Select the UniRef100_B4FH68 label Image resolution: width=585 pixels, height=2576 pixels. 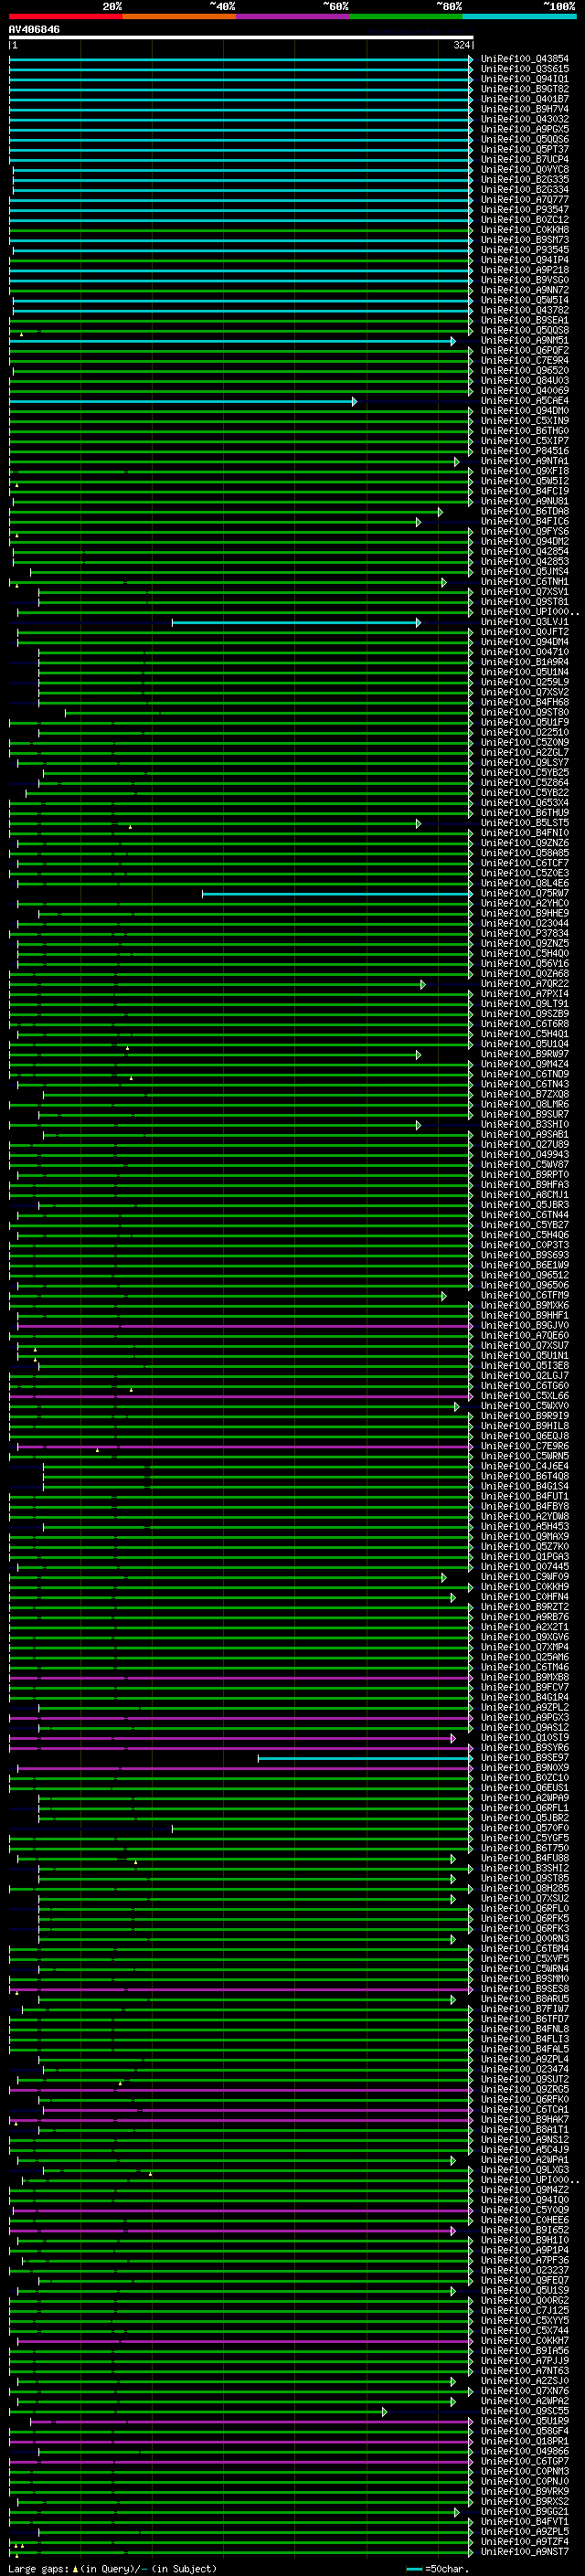[x=525, y=702]
